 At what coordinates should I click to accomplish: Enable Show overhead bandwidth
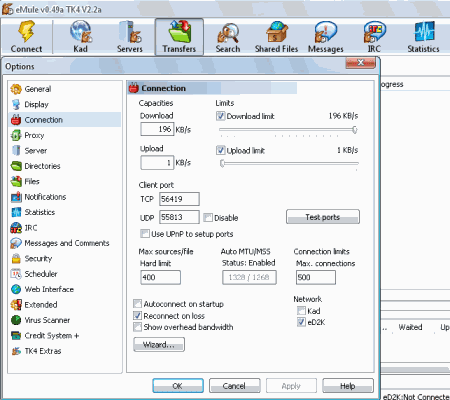[137, 327]
